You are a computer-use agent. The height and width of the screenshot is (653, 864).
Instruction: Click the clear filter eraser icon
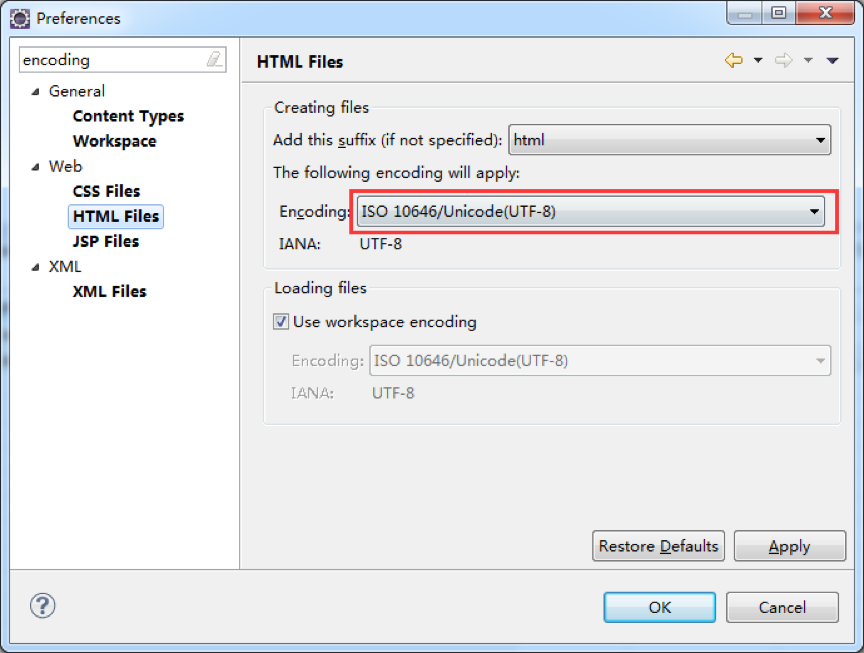pos(214,60)
